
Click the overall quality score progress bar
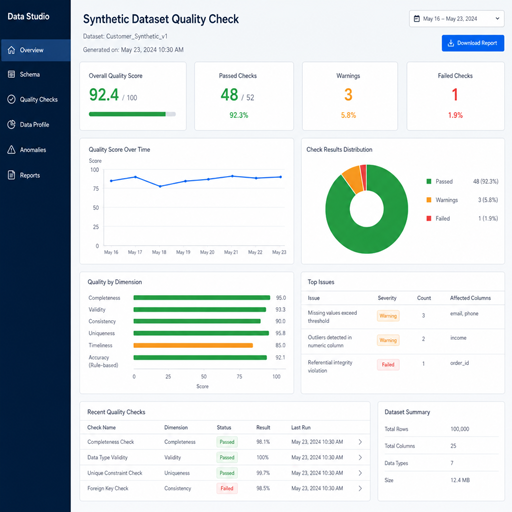[132, 114]
